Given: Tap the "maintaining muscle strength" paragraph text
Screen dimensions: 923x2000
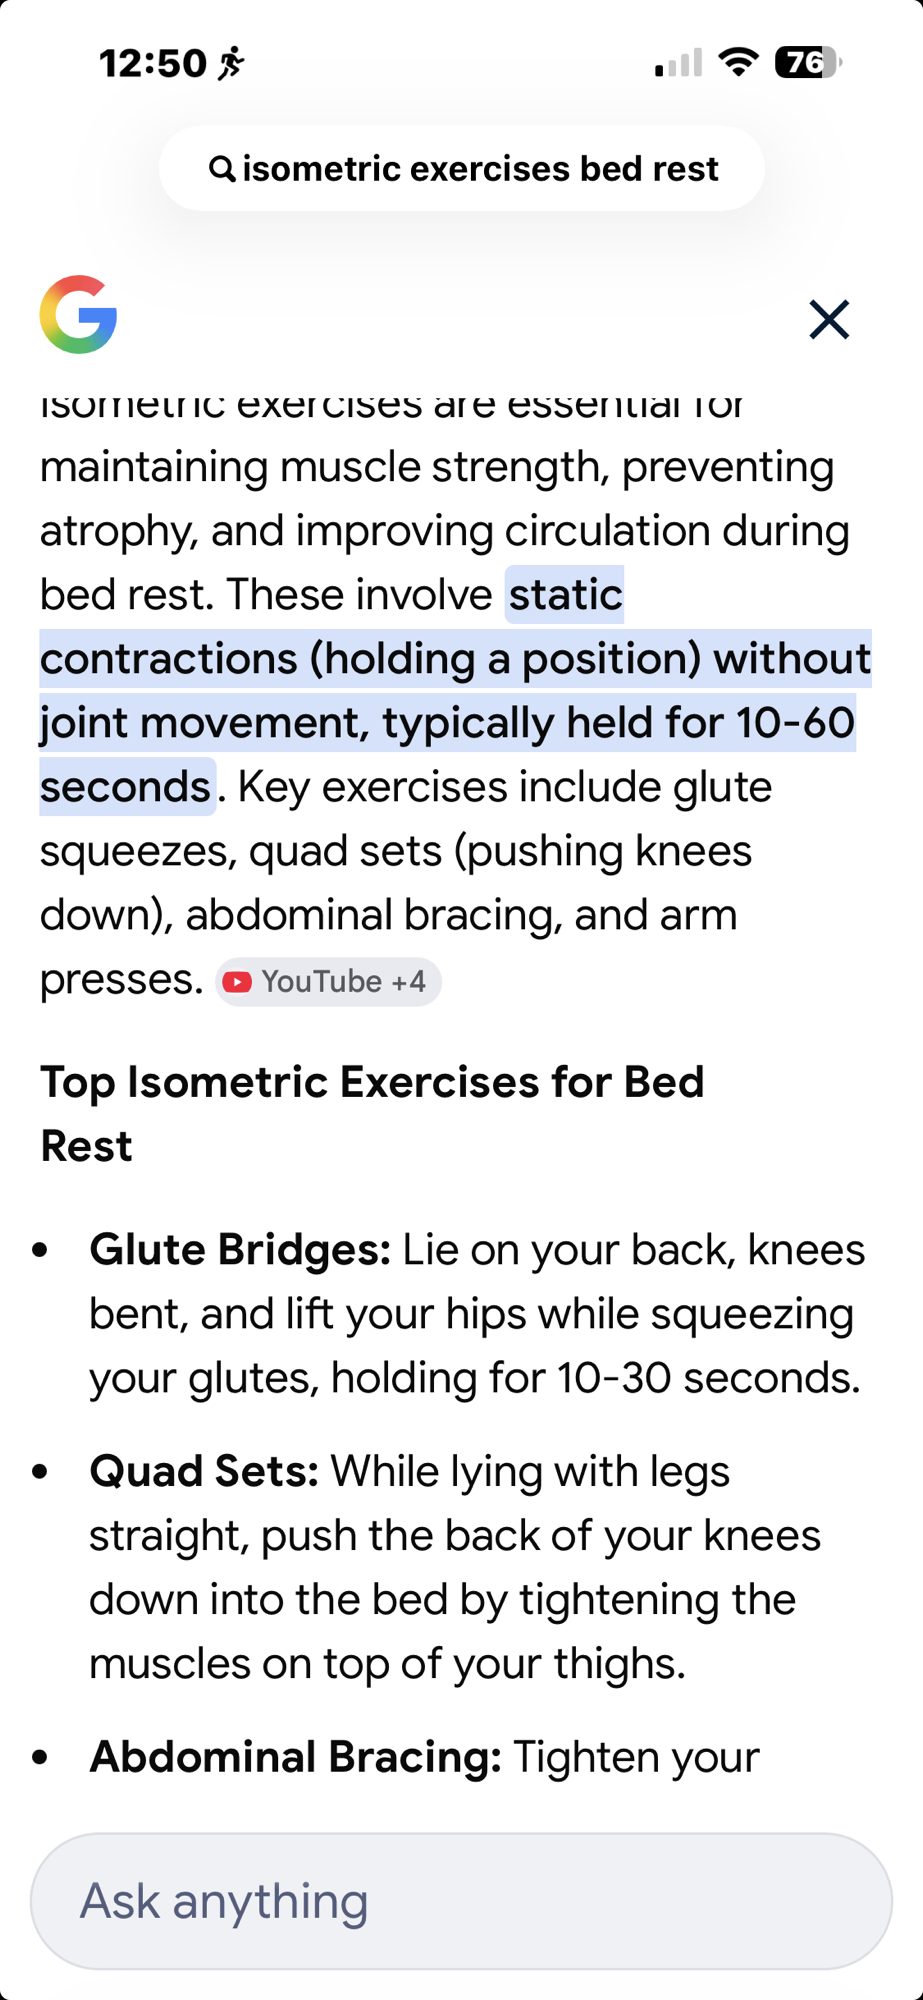Looking at the screenshot, I should tap(436, 467).
